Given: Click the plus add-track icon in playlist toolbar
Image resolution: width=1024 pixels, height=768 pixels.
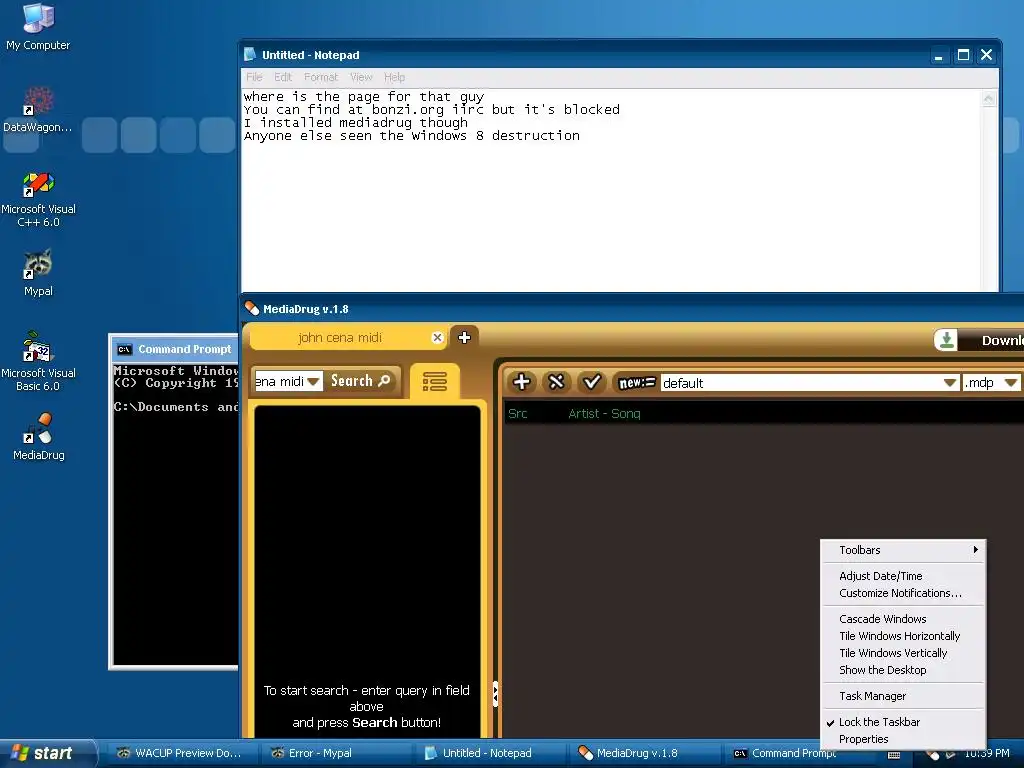Looking at the screenshot, I should tap(522, 382).
